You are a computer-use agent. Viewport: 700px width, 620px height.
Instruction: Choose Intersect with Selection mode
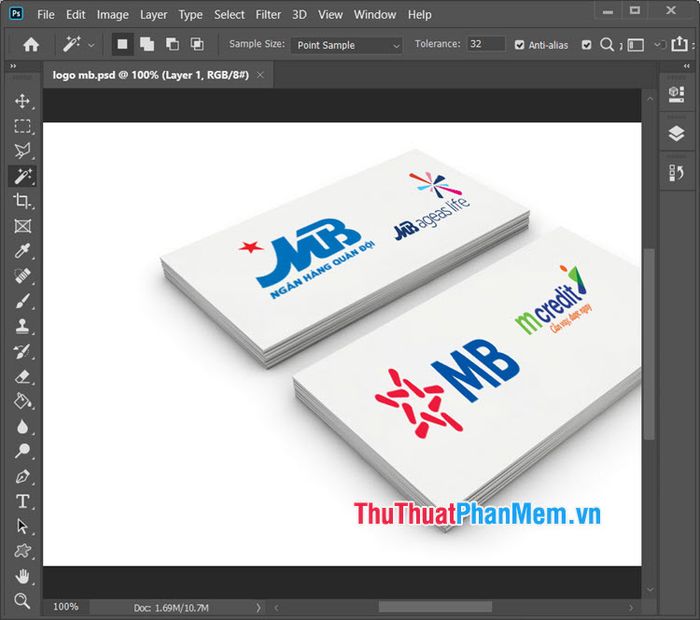pos(197,44)
